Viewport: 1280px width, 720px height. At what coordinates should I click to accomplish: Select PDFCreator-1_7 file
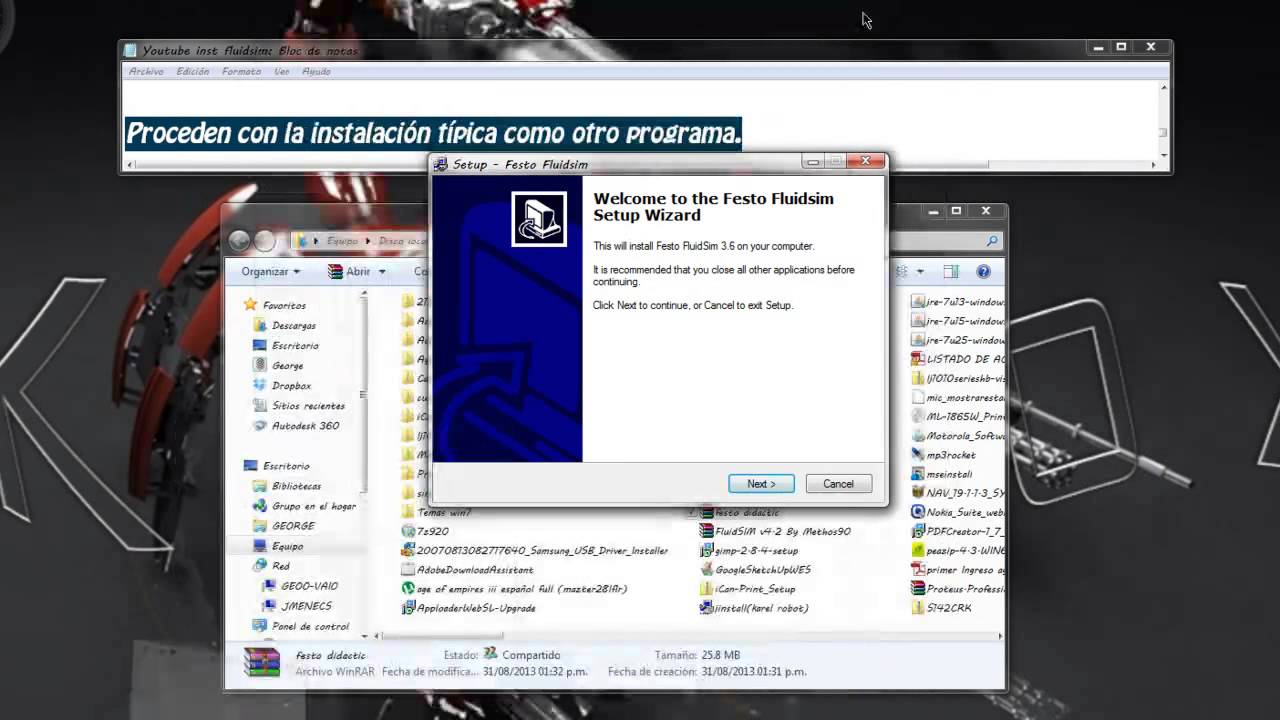pos(958,531)
